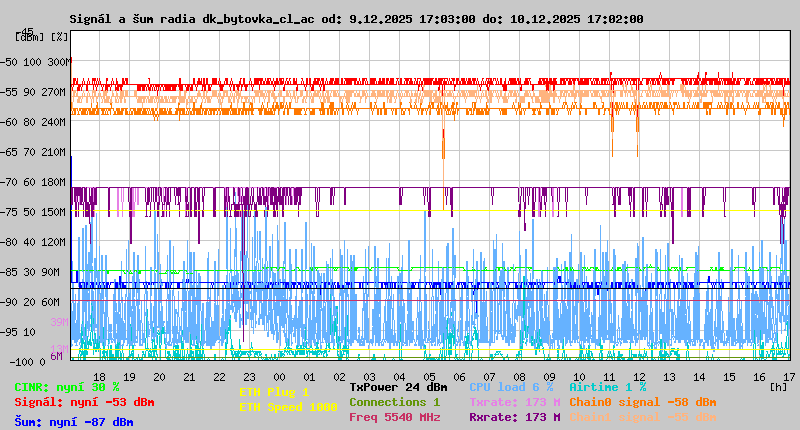This screenshot has height=430, width=800.
Task: Click the '12' hour tick on x-axis
Action: 639,377
